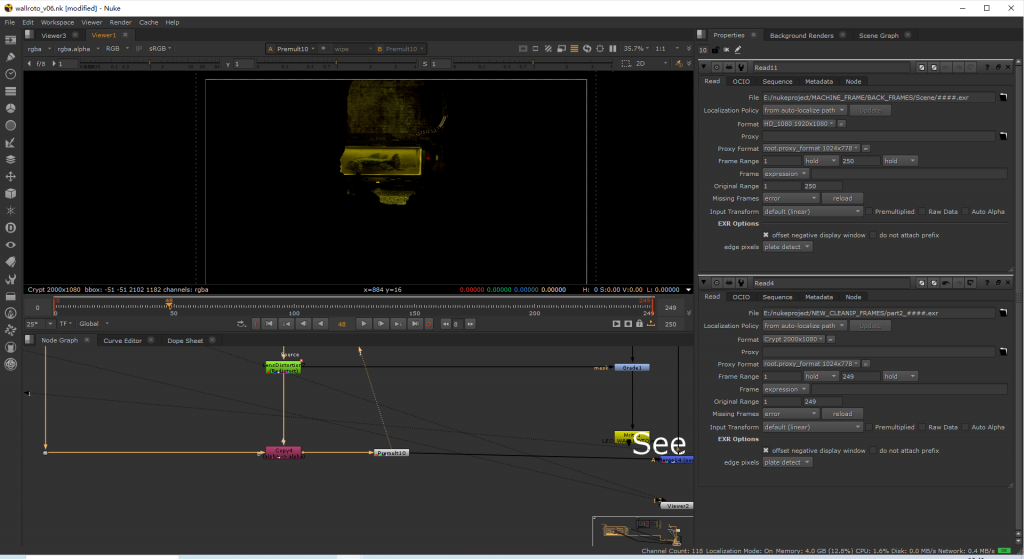
Task: Open file browser for Read11 File path
Action: coord(1003,97)
